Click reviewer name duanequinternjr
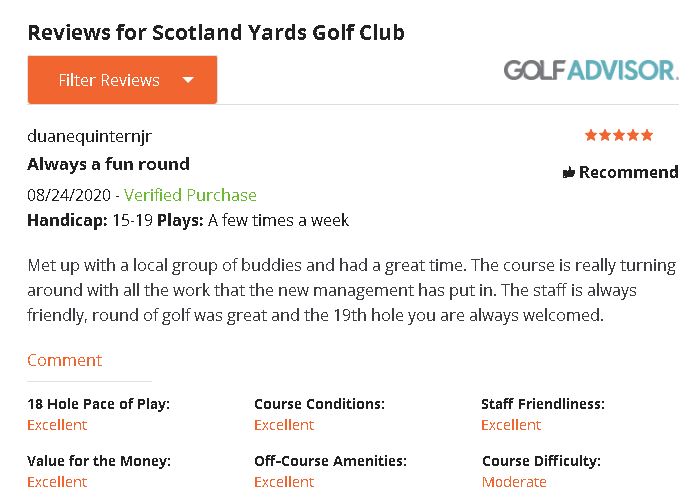 point(89,136)
